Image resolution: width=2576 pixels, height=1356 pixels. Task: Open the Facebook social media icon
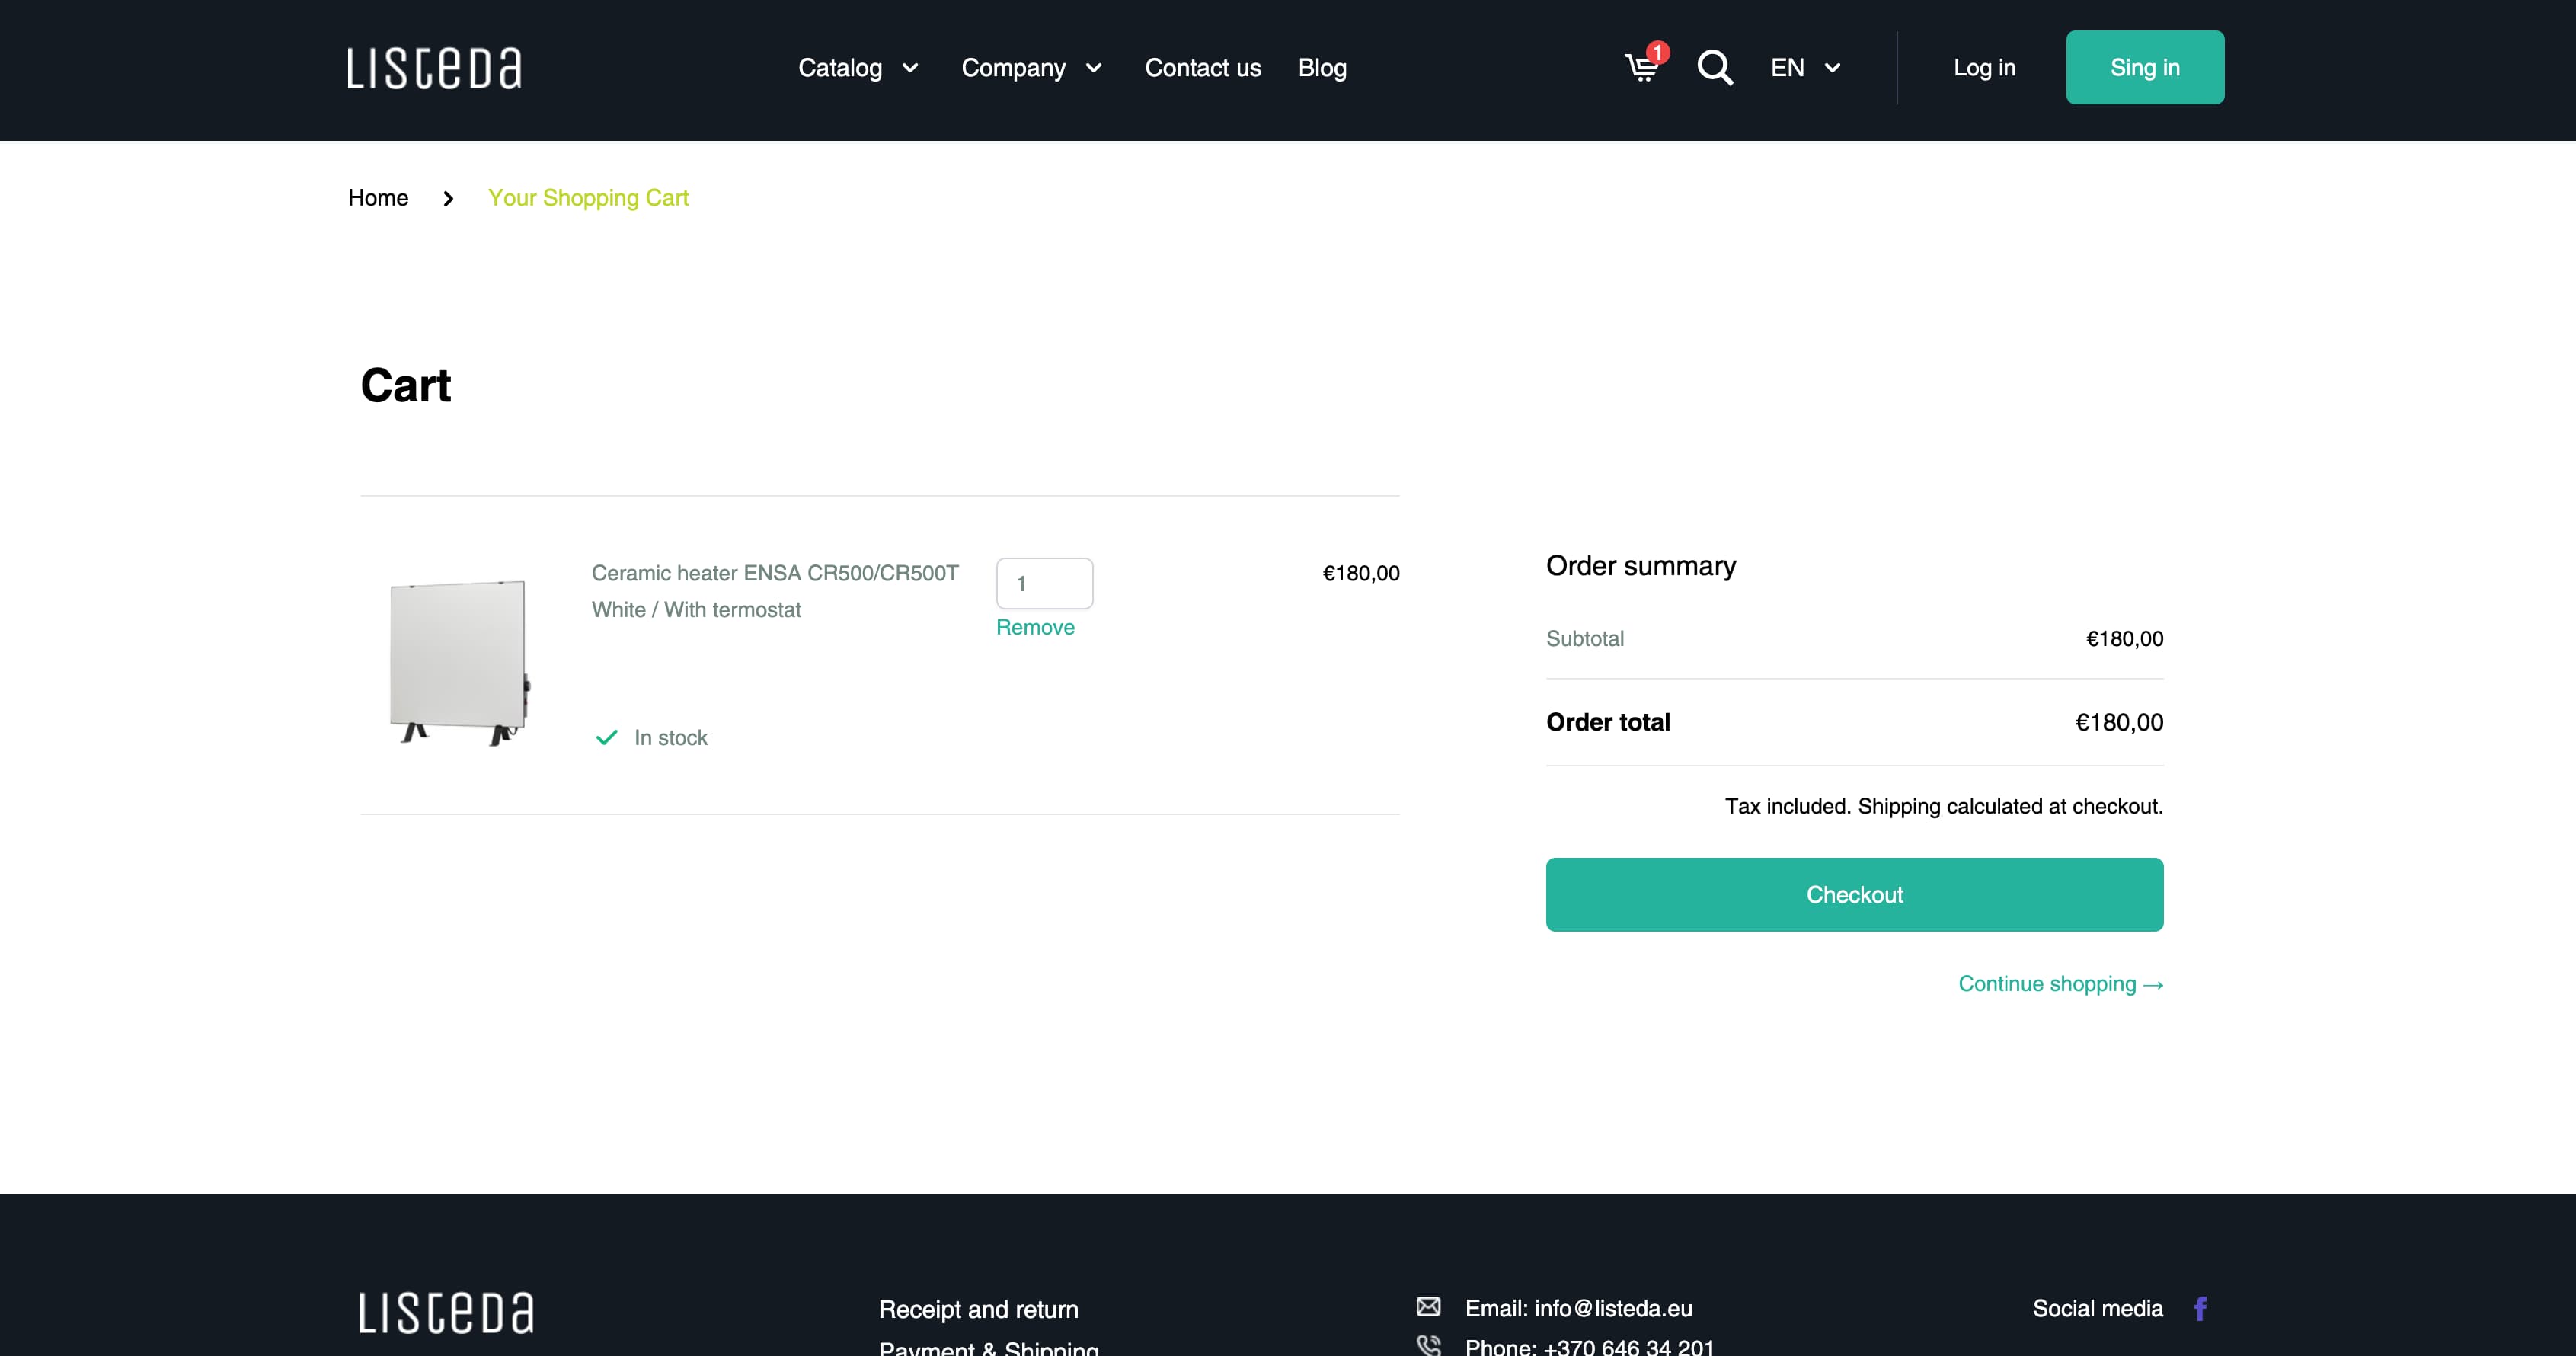(x=2200, y=1308)
